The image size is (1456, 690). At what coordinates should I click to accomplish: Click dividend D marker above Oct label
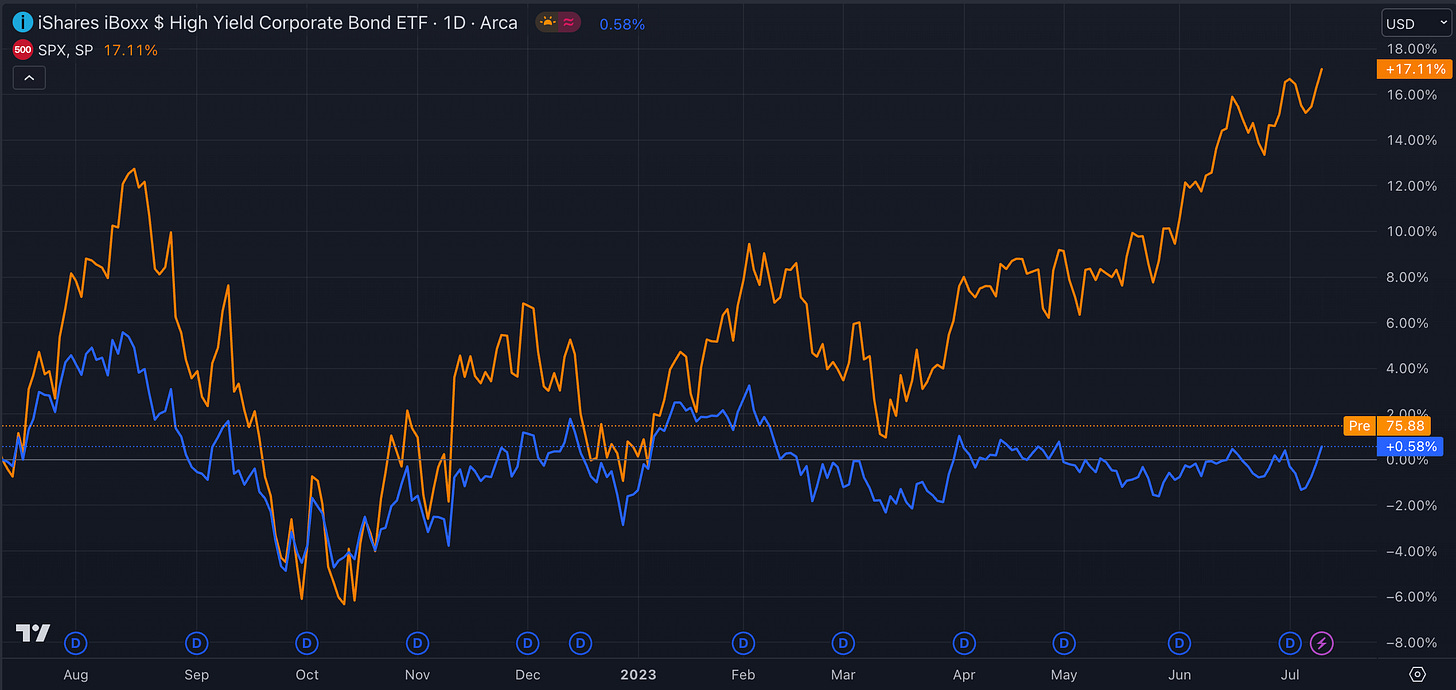[307, 642]
